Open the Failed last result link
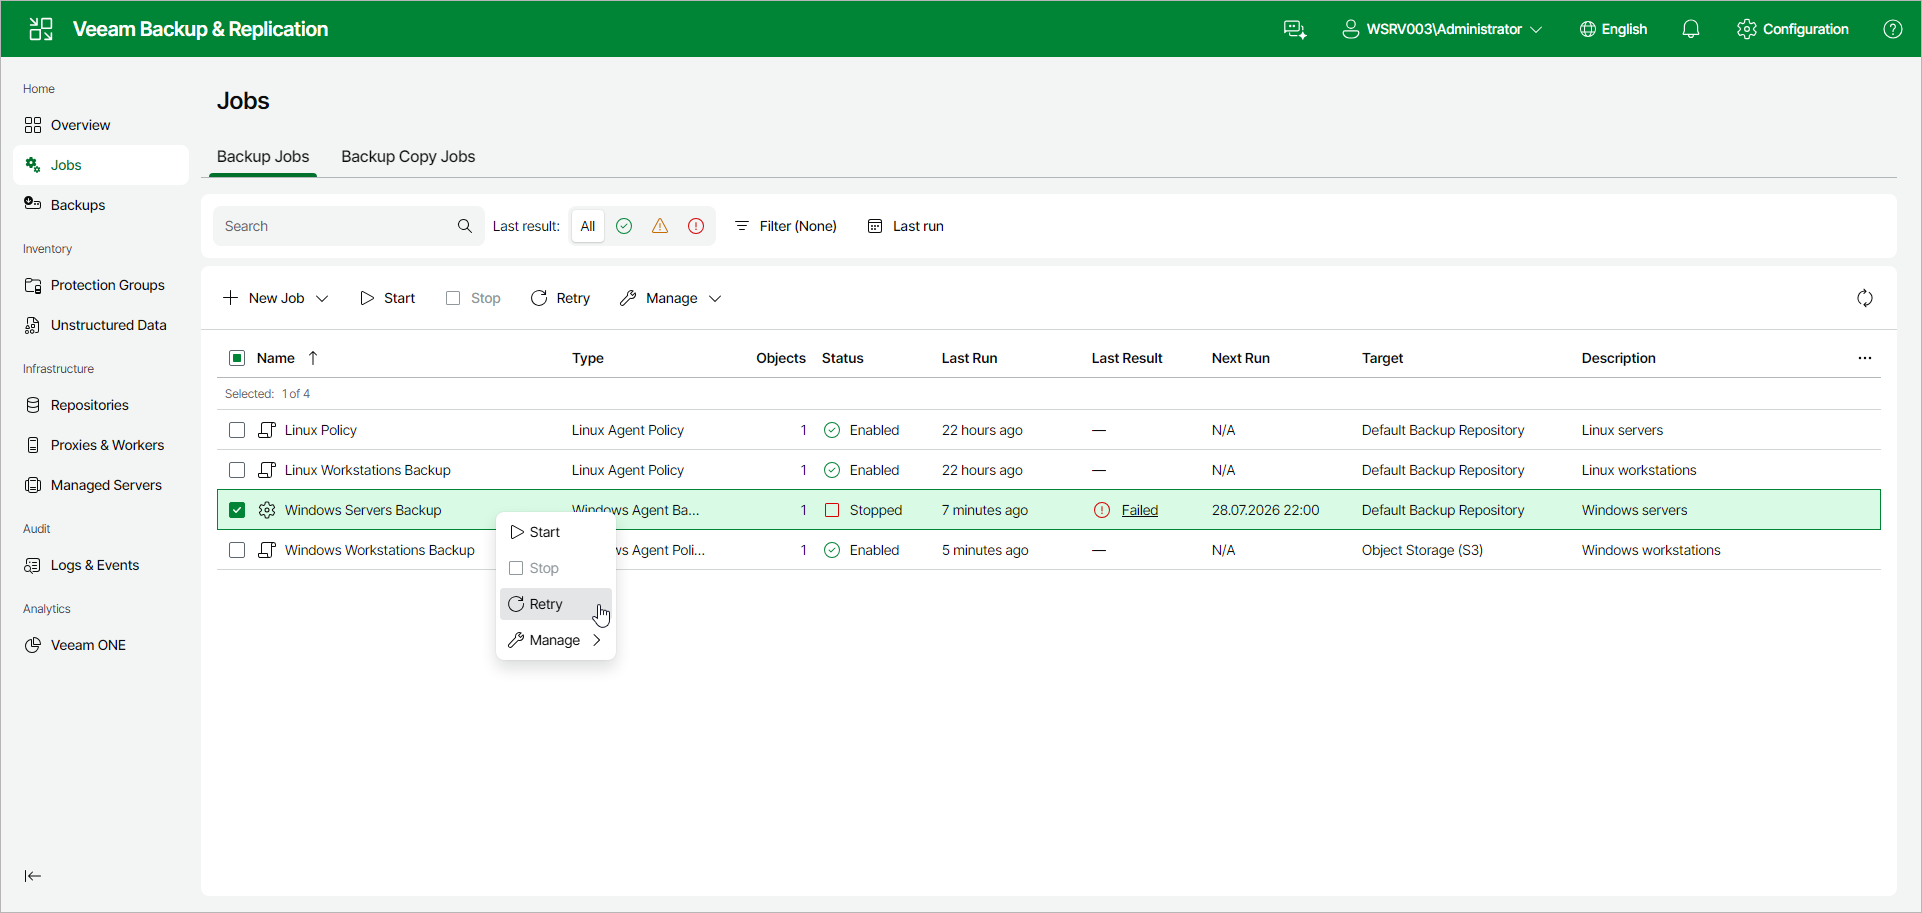The height and width of the screenshot is (913, 1922). [1140, 510]
